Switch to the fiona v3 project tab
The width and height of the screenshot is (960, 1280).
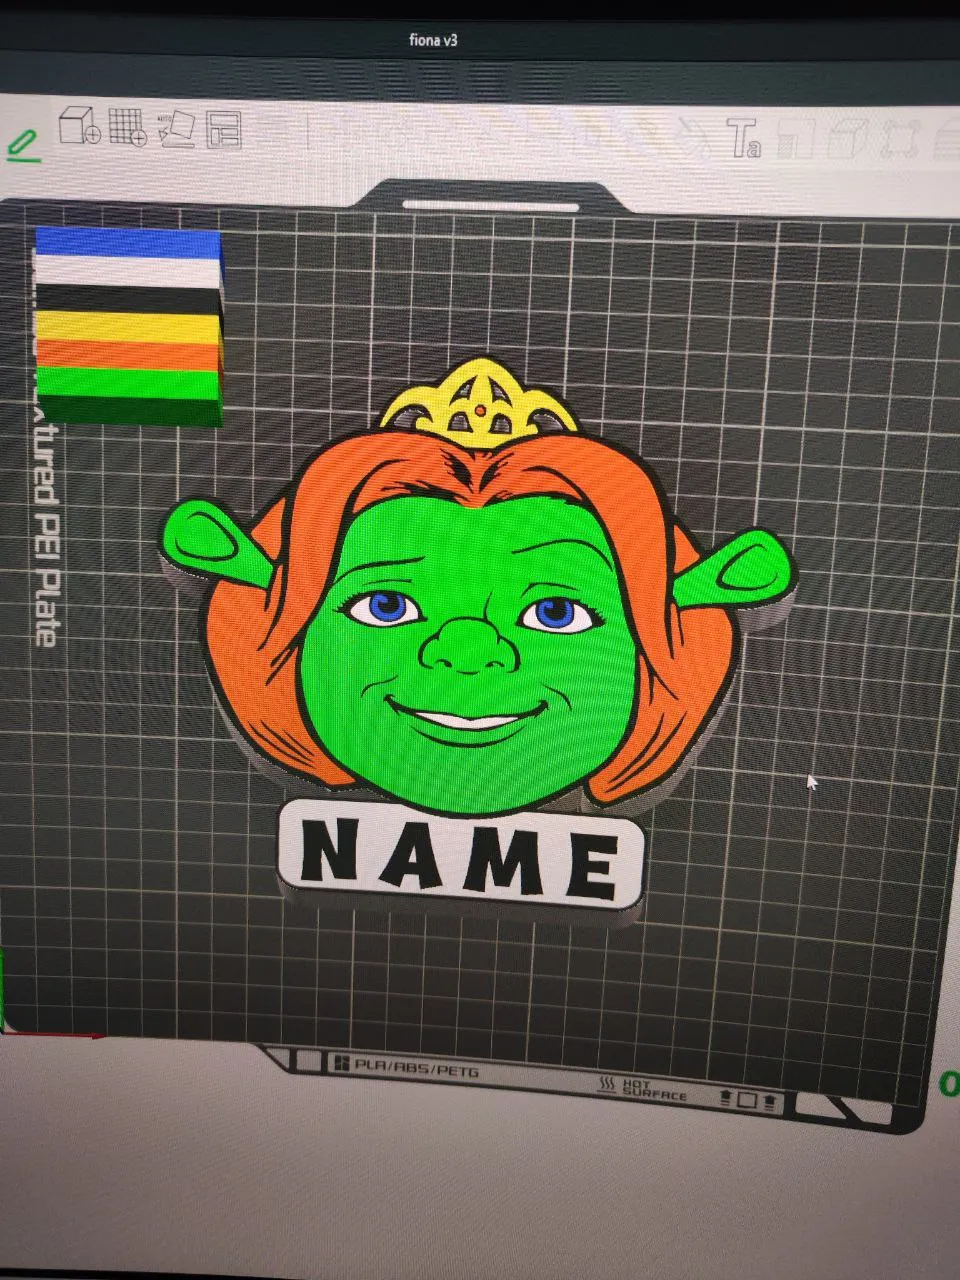(x=433, y=40)
